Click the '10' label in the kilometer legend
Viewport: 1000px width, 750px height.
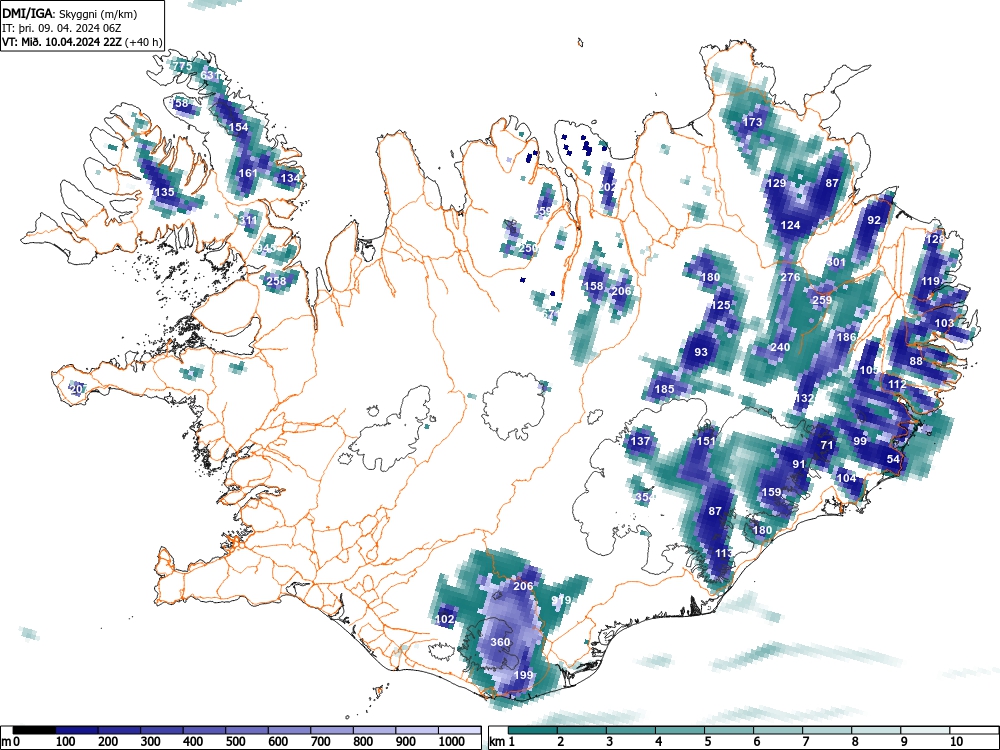coord(956,742)
